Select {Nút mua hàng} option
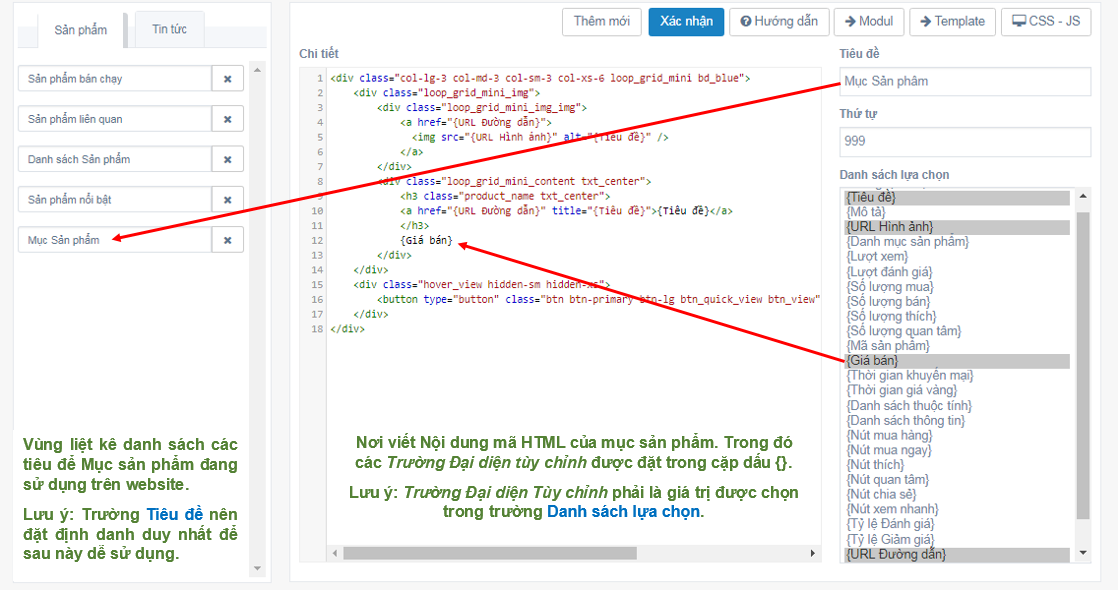 click(x=957, y=435)
